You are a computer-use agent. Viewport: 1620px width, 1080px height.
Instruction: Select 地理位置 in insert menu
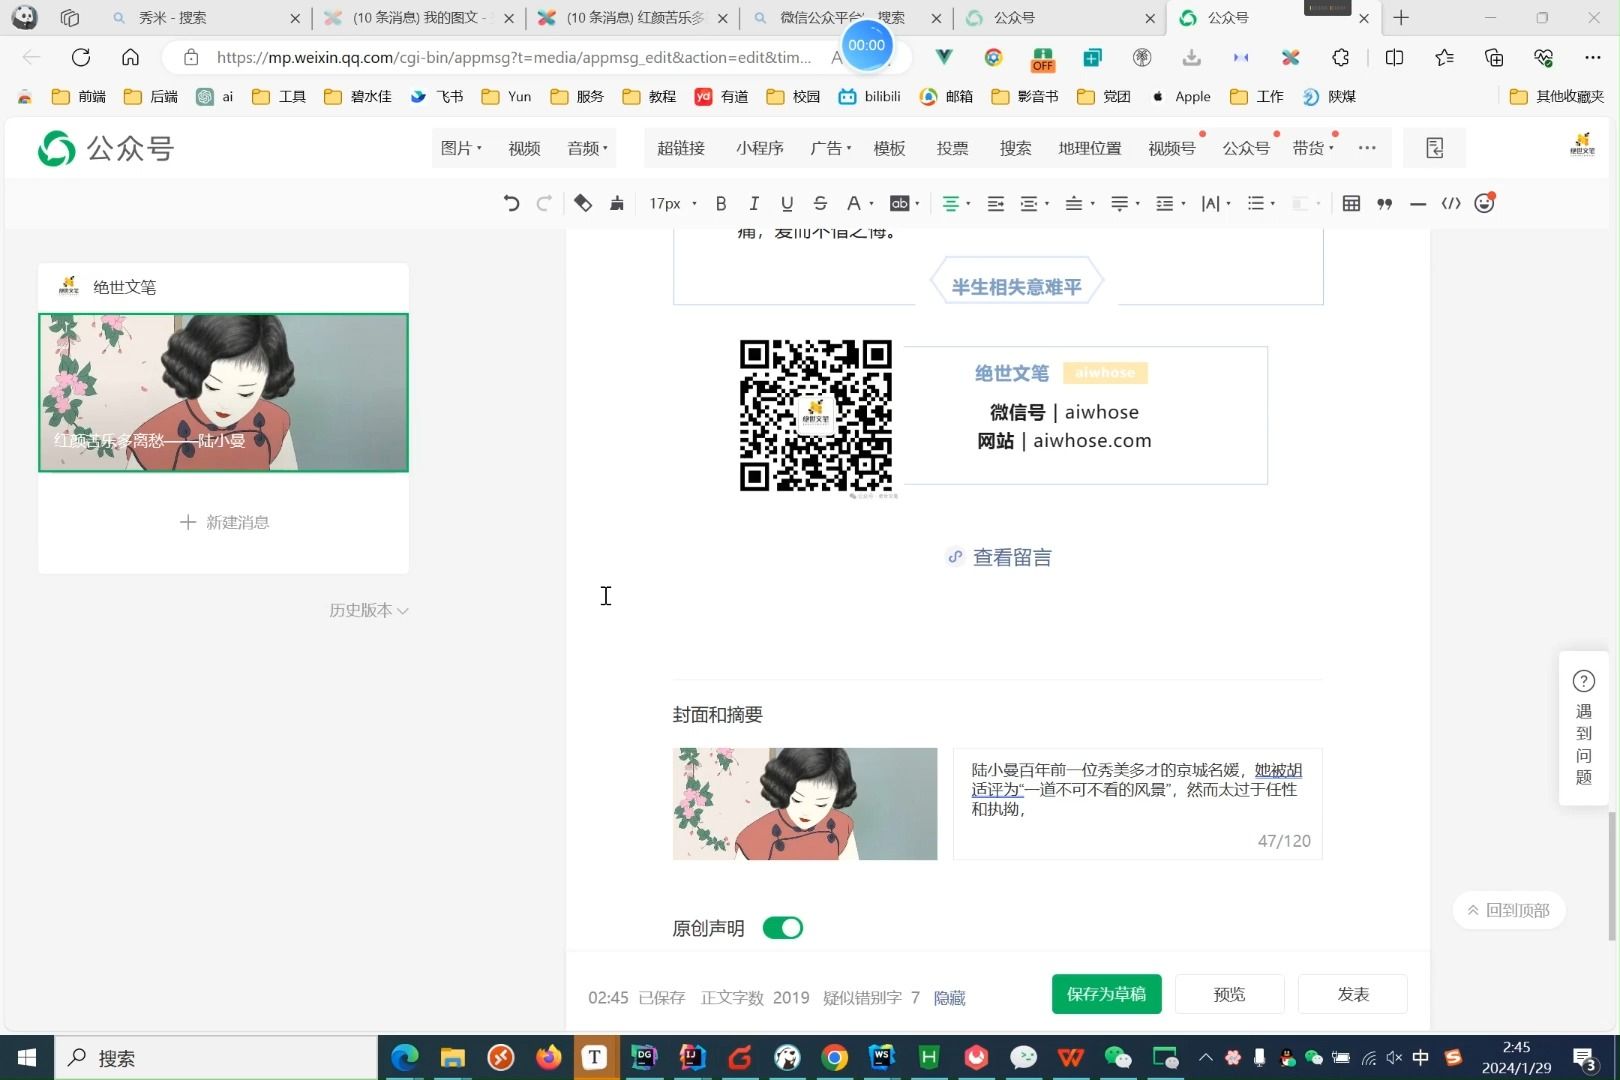(x=1090, y=148)
